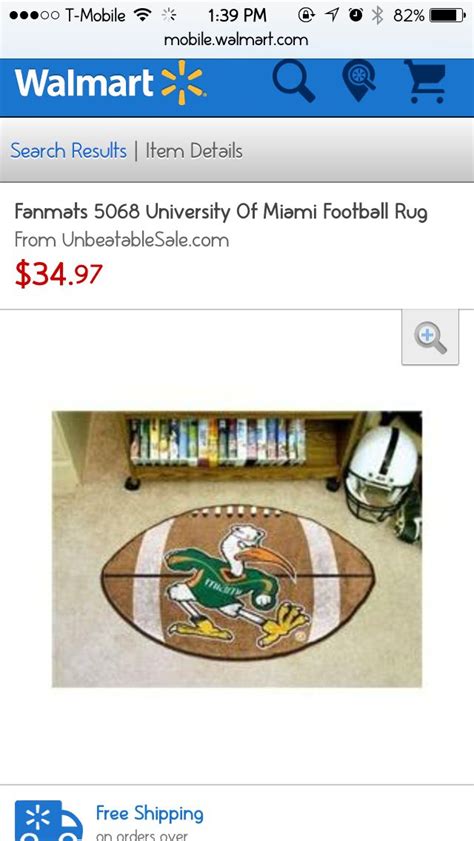Zoom the product image with magnifier button

pos(430,338)
